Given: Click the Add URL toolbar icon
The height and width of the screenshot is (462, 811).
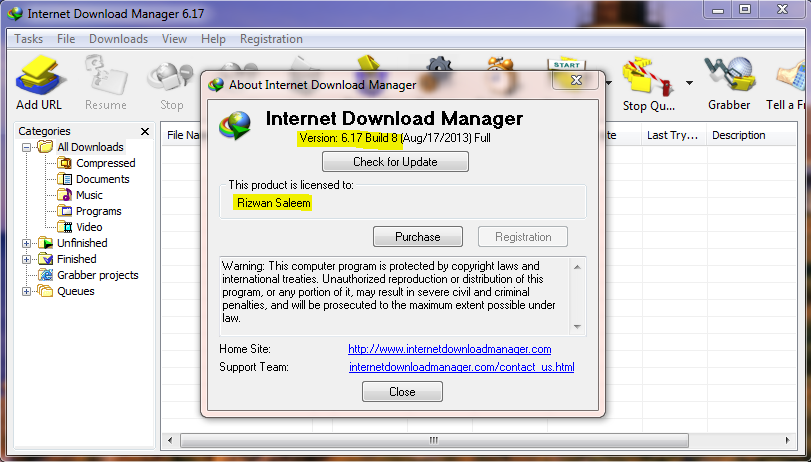Looking at the screenshot, I should click(39, 83).
